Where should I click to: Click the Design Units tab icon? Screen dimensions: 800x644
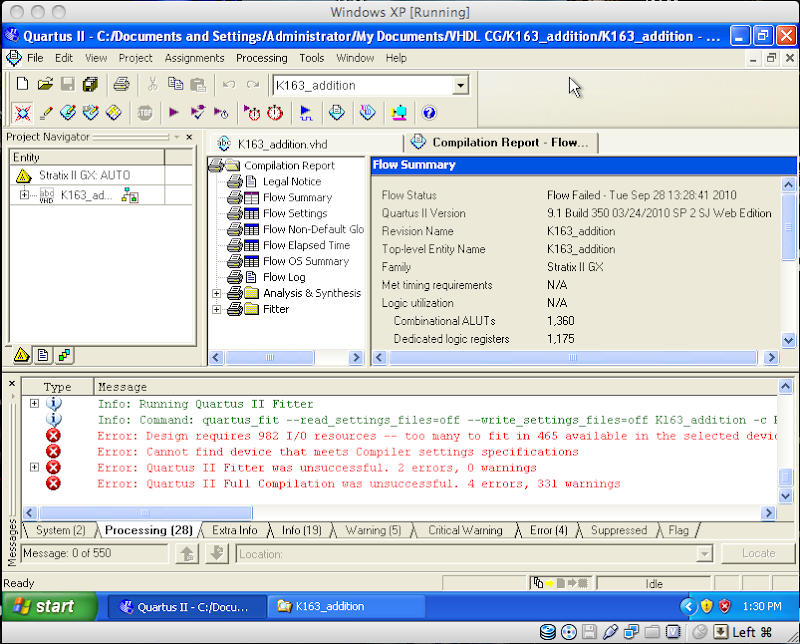click(64, 355)
